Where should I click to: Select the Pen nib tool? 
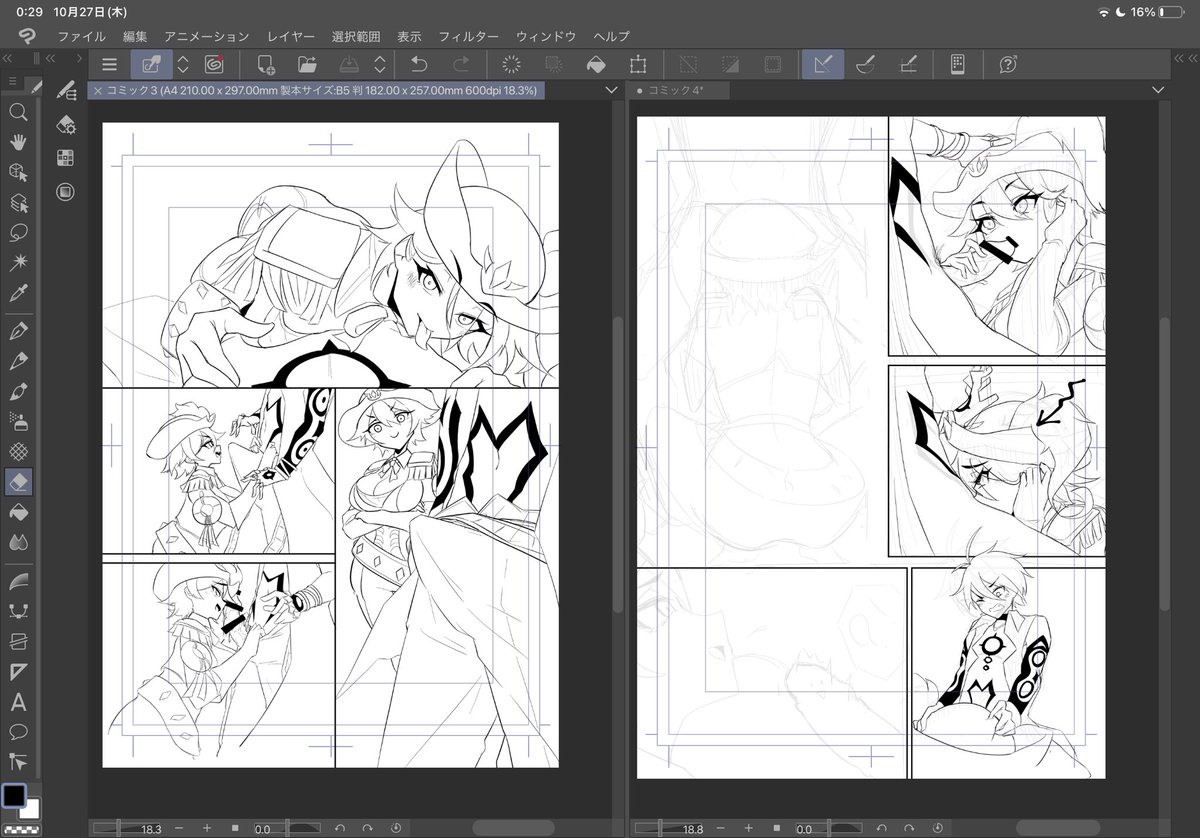point(18,330)
